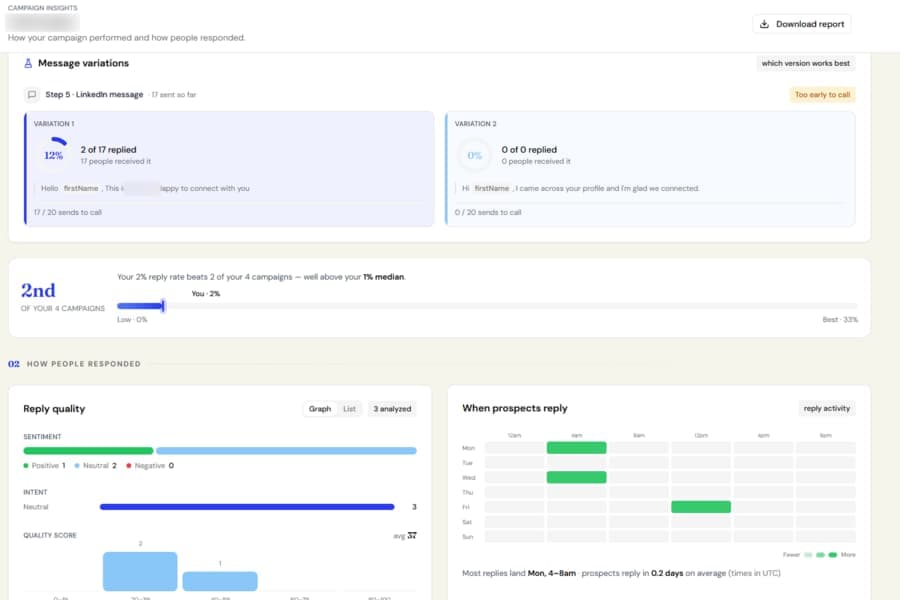
Task: Click the 'which version works best' label
Action: [x=805, y=63]
